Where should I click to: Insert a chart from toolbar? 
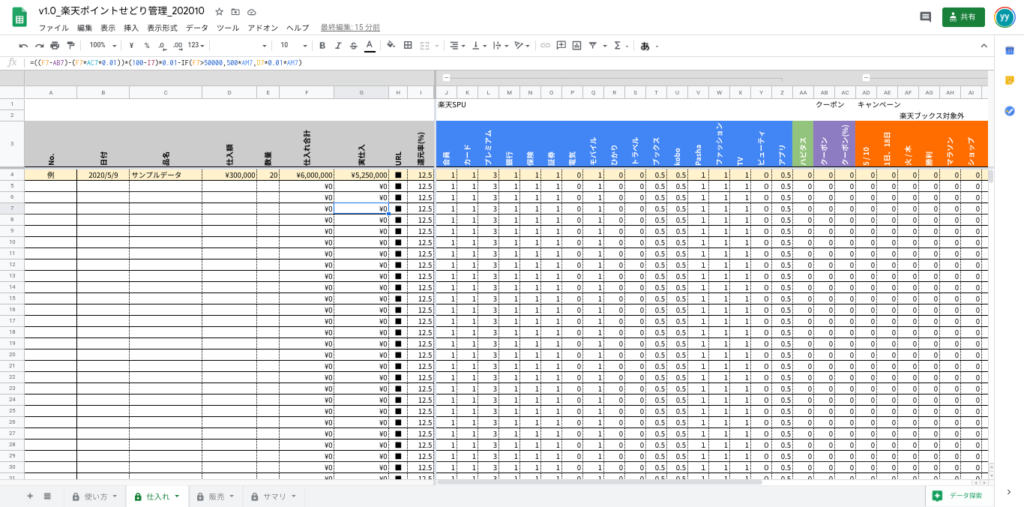pyautogui.click(x=576, y=45)
